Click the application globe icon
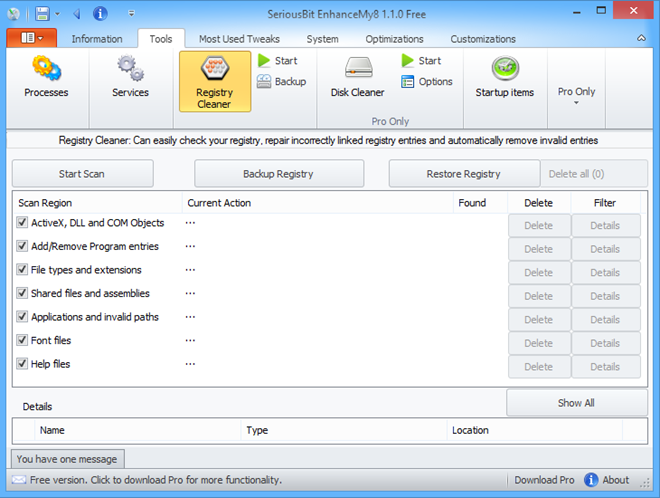 coord(13,14)
